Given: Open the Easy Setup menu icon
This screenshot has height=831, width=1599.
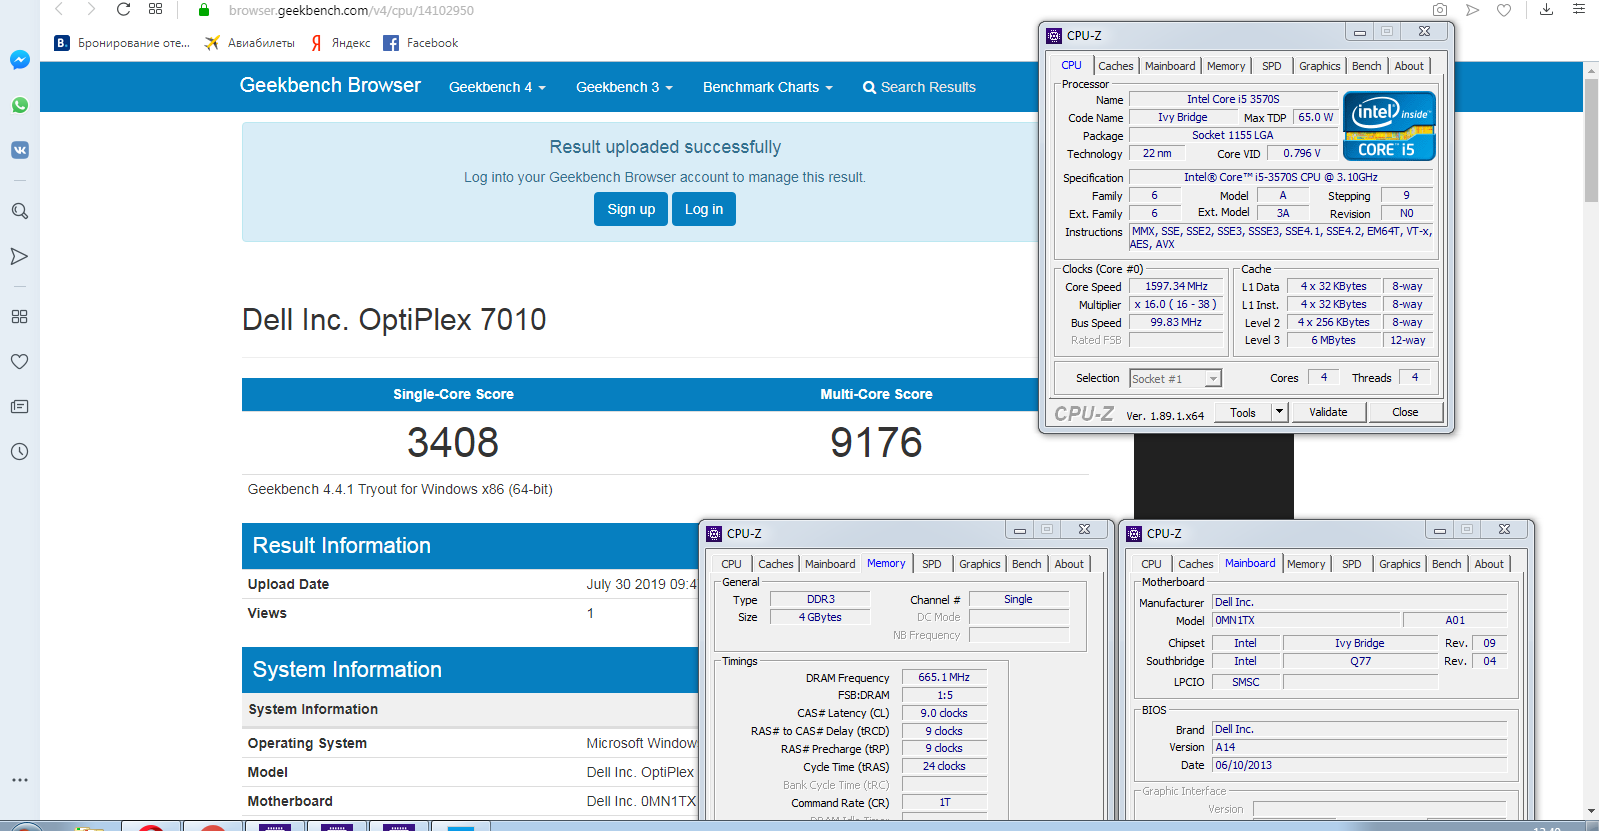Looking at the screenshot, I should [x=1579, y=10].
